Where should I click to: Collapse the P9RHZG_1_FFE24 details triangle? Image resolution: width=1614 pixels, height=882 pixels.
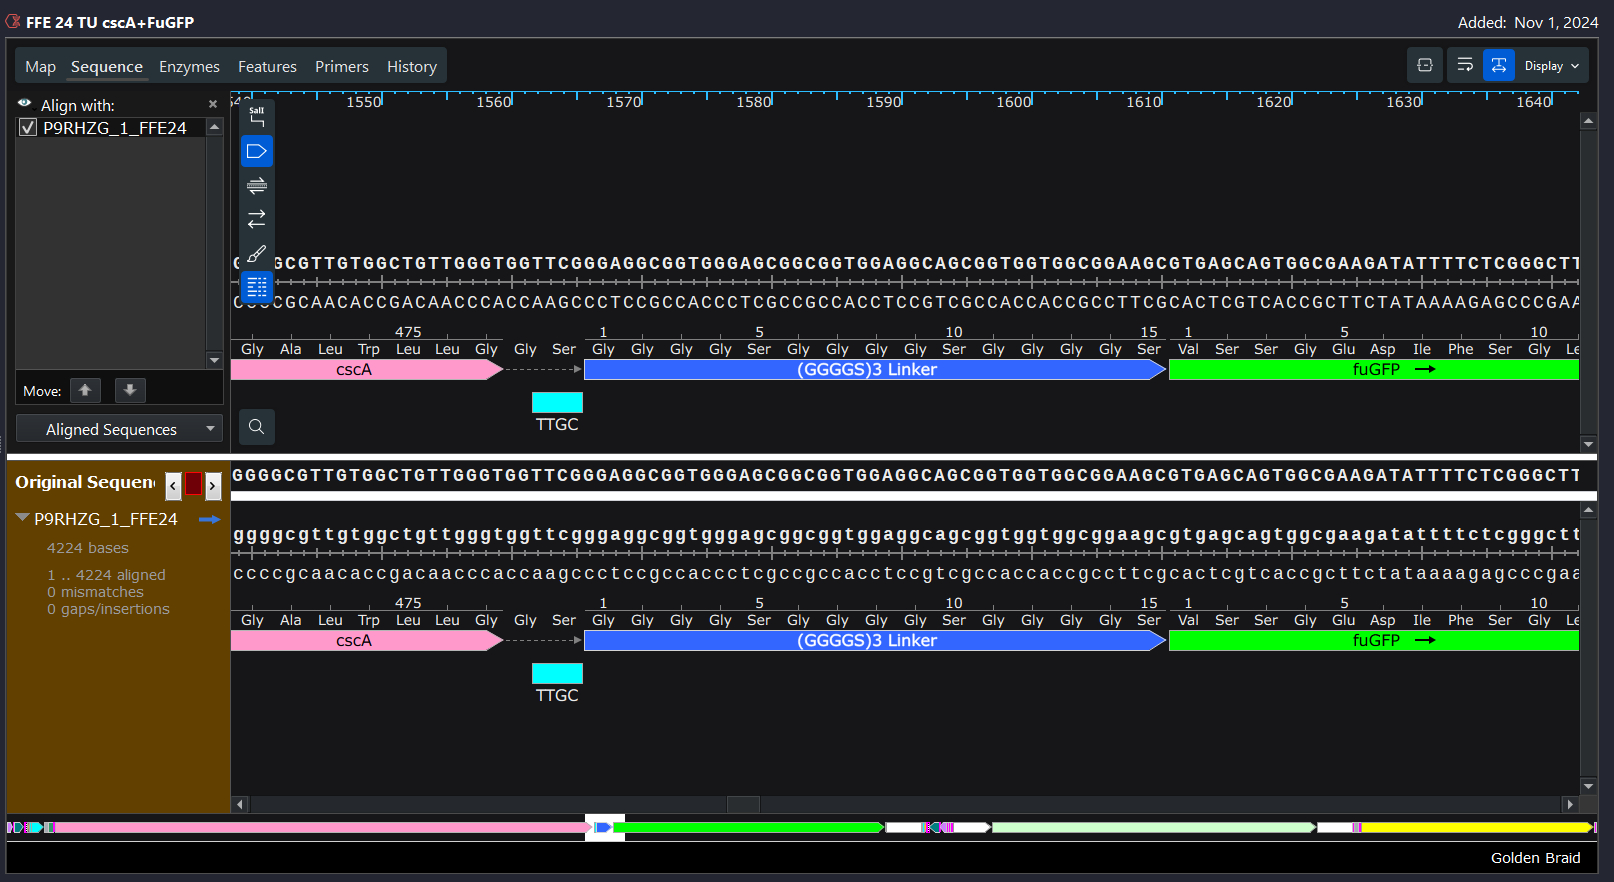(x=22, y=518)
